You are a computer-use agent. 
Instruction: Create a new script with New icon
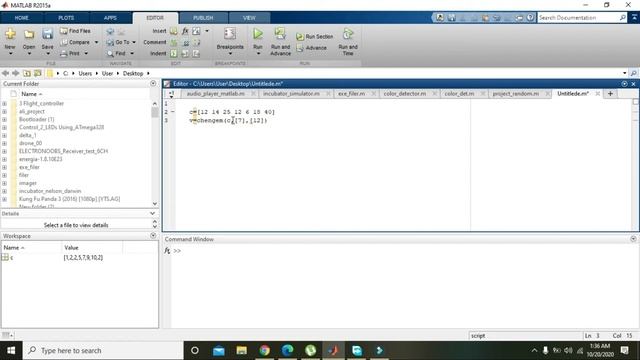10,34
